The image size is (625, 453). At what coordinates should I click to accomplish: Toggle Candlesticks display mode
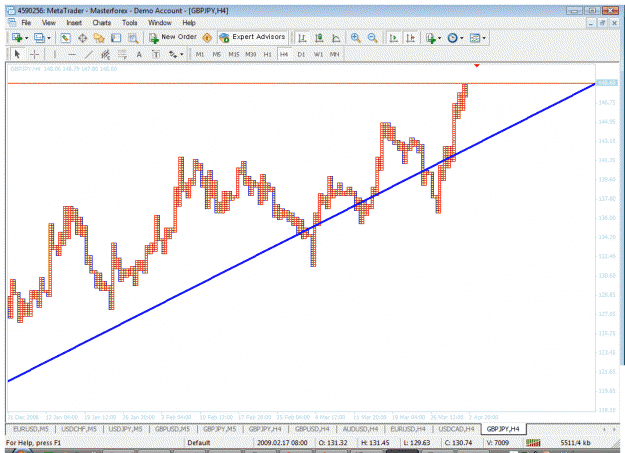pos(319,38)
